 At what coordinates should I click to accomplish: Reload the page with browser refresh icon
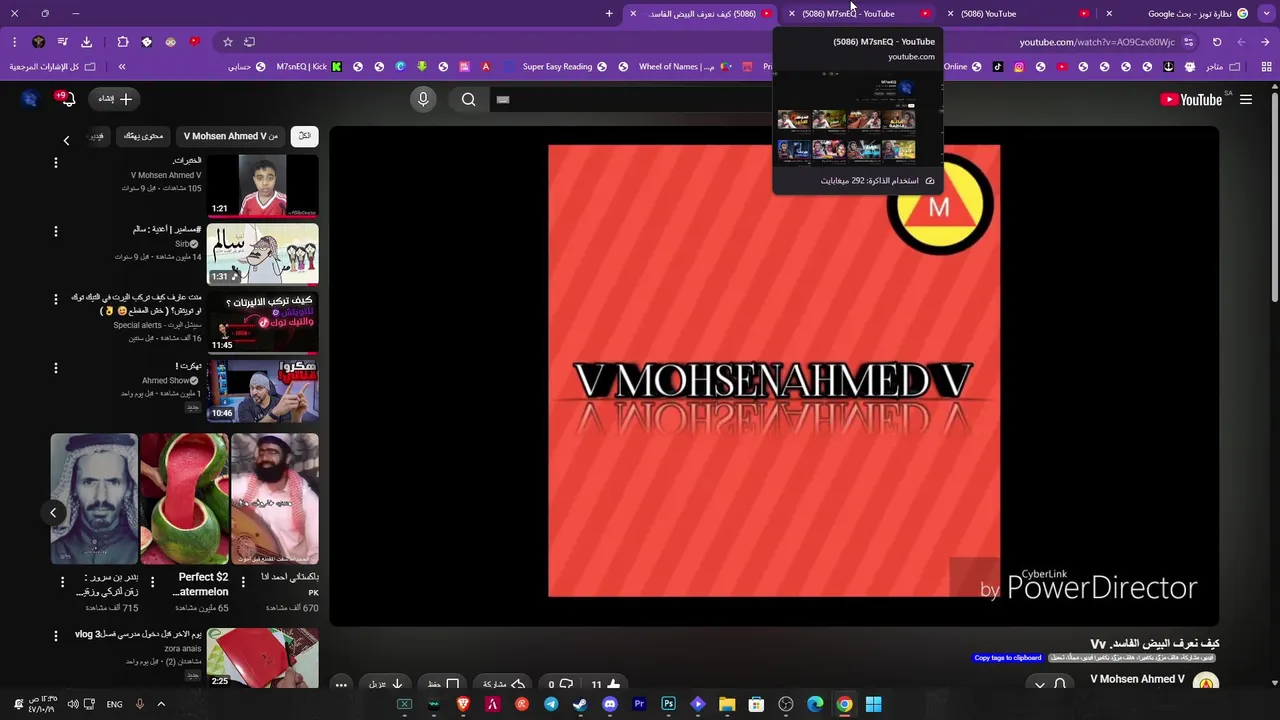coord(1217,42)
